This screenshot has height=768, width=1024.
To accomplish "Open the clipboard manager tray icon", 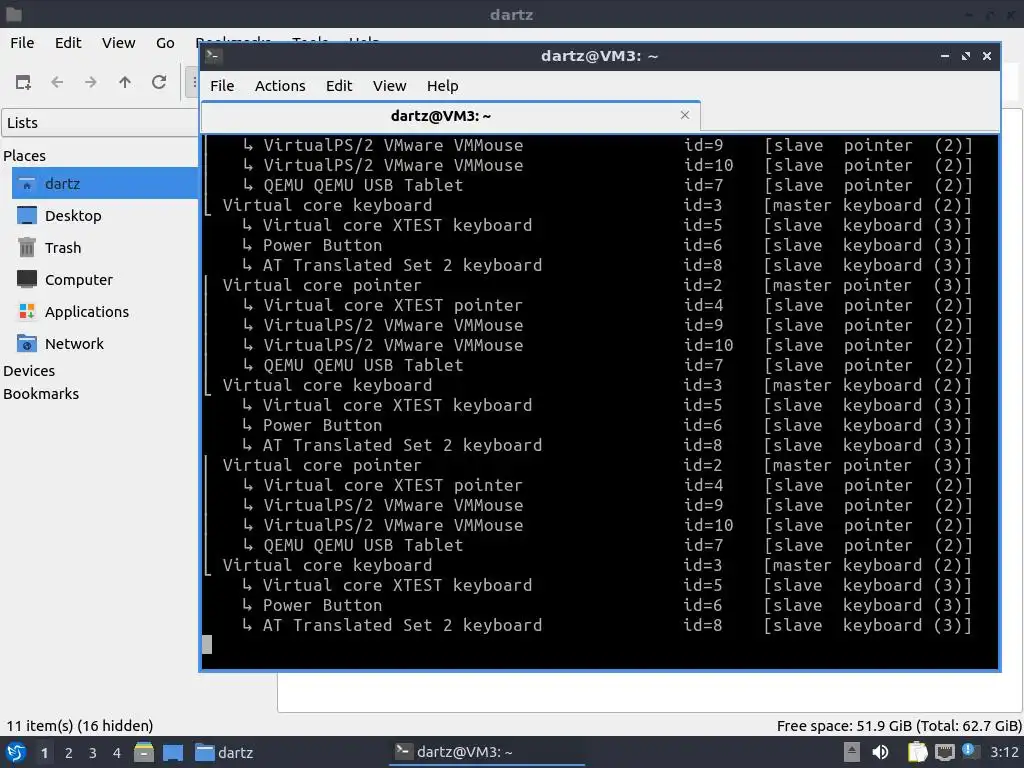I will click(x=917, y=752).
